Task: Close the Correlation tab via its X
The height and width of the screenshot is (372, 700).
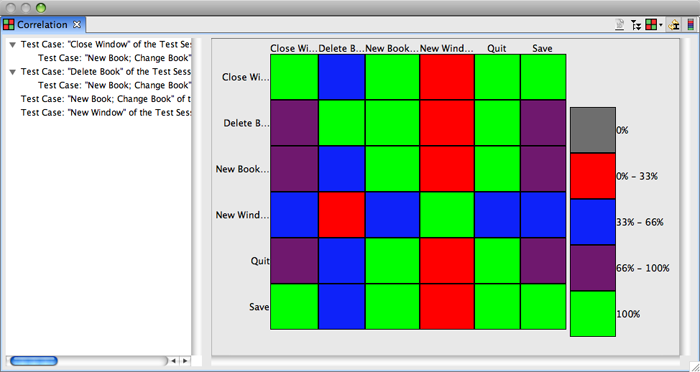Action: coord(77,25)
